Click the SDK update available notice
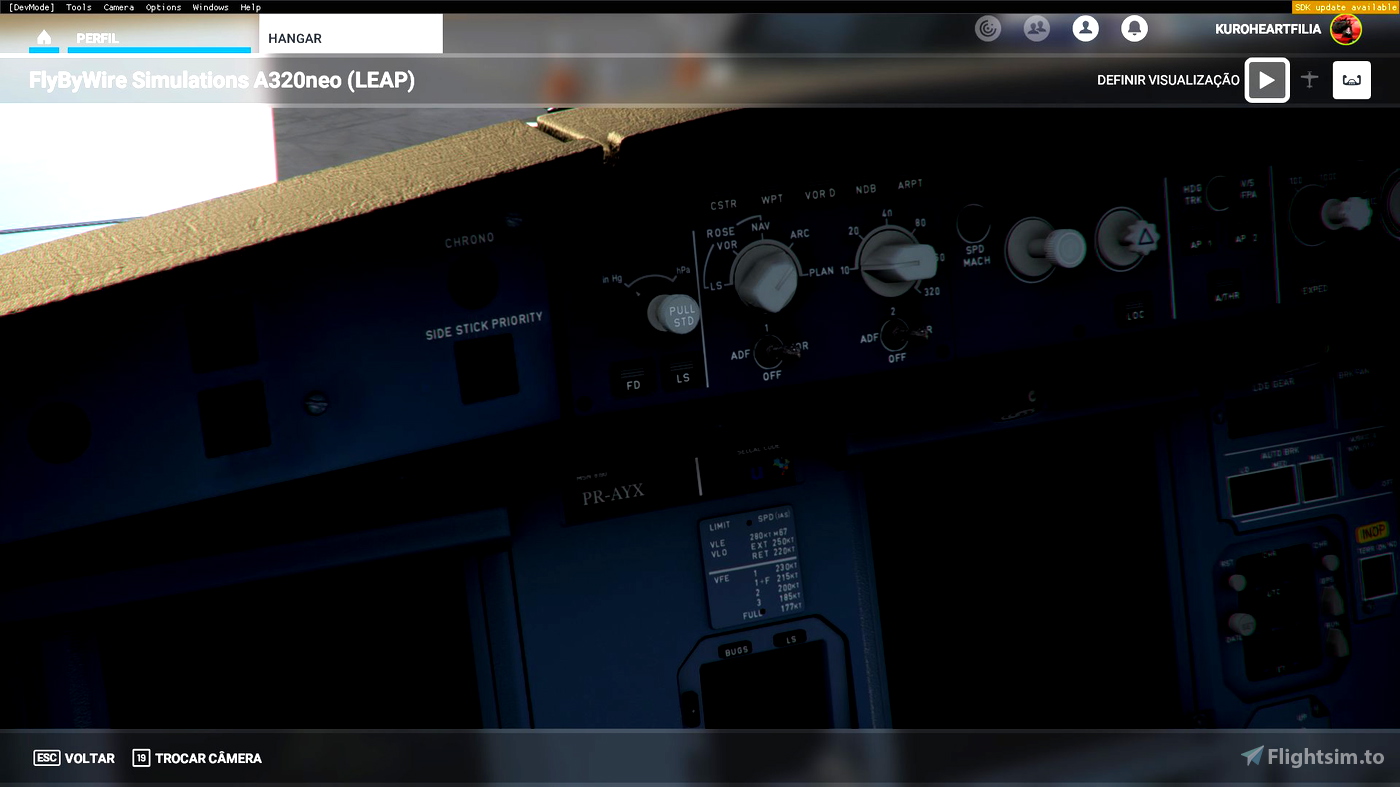 (x=1345, y=7)
